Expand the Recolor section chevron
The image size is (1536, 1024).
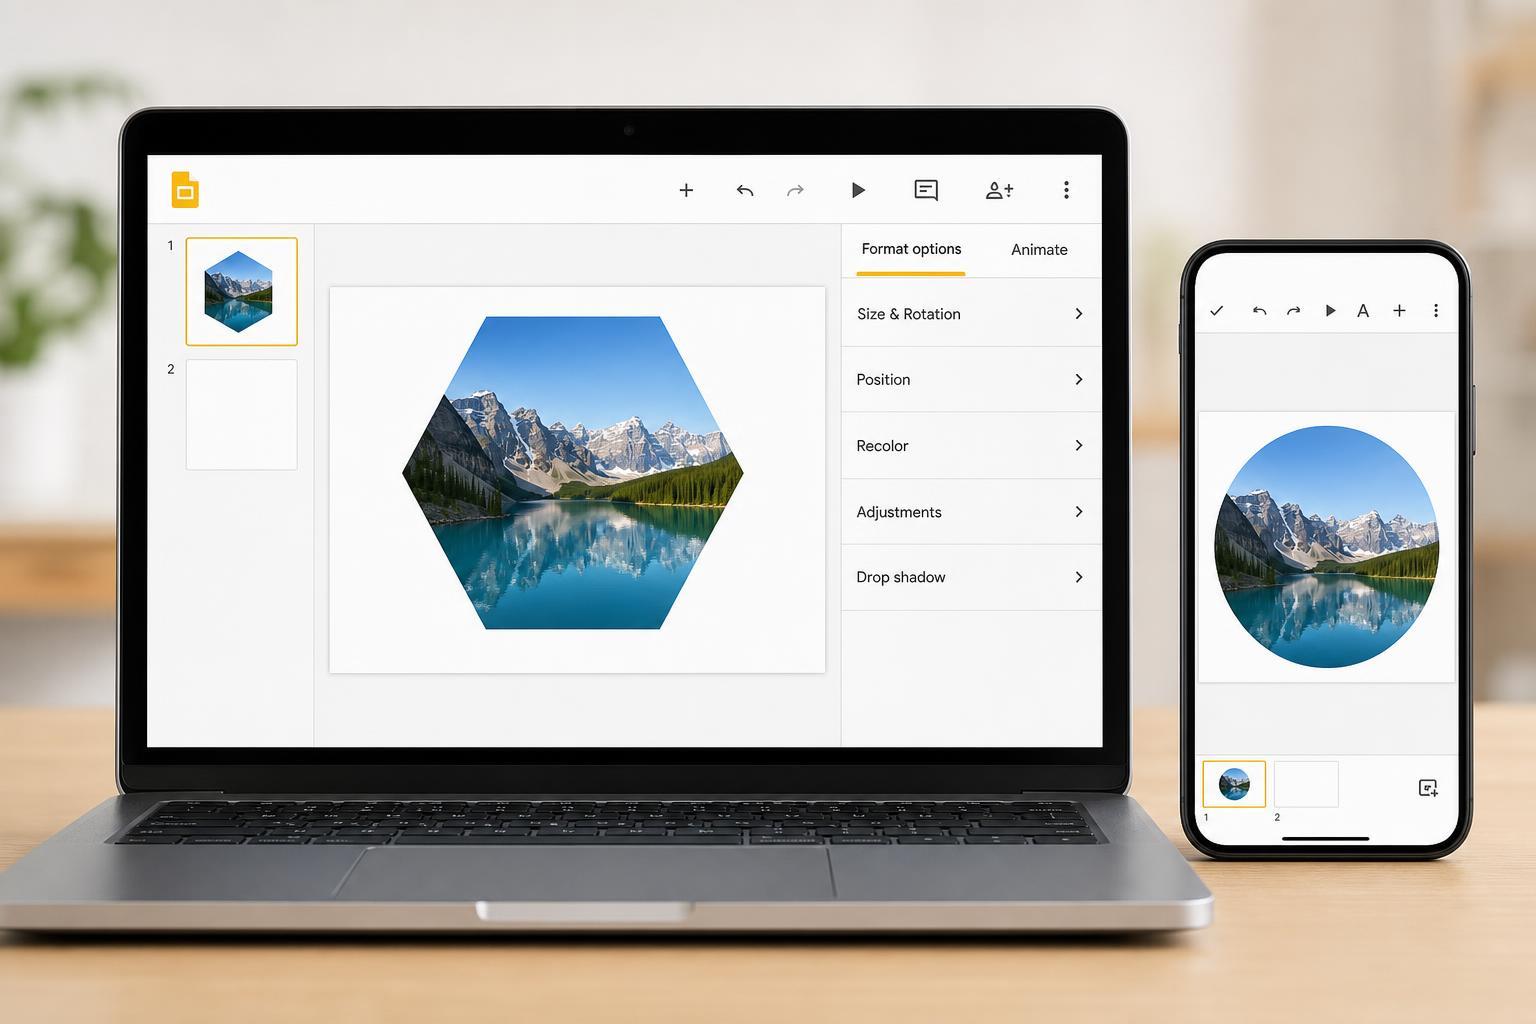click(x=1079, y=445)
